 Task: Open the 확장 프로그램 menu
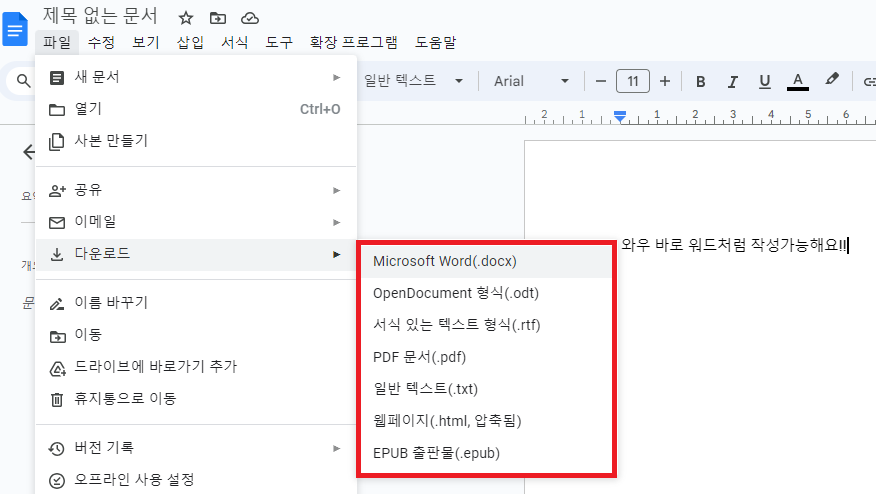click(354, 42)
